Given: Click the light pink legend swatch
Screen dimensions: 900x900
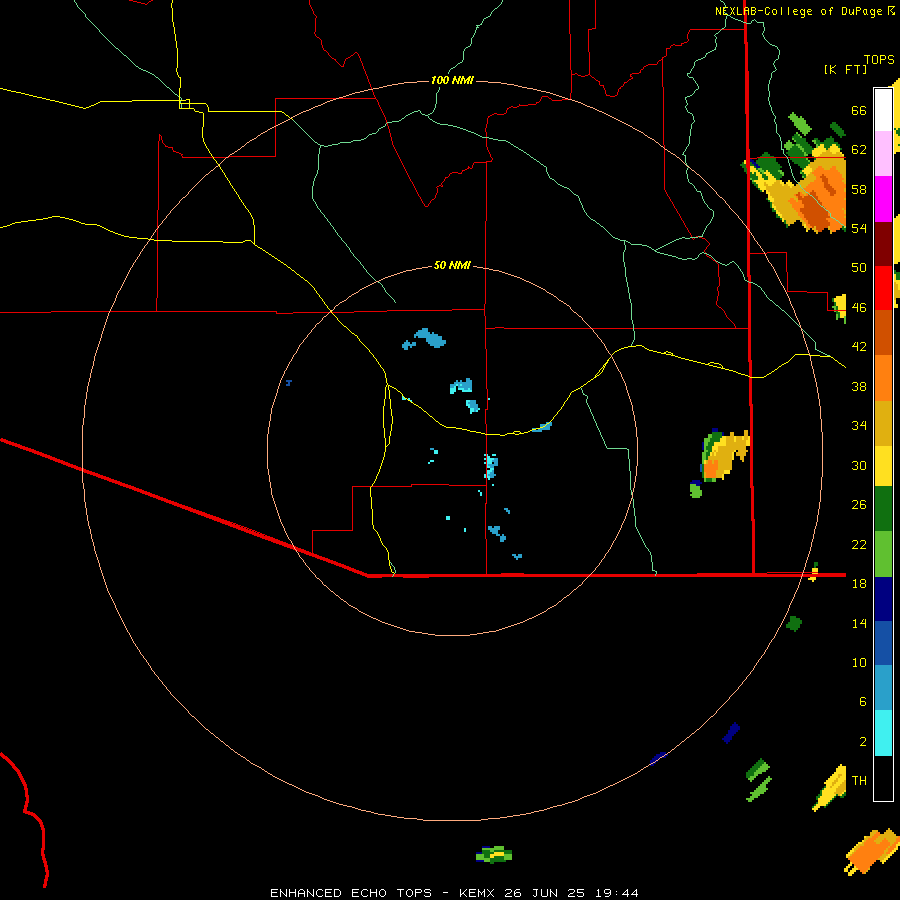Looking at the screenshot, I should click(883, 154).
